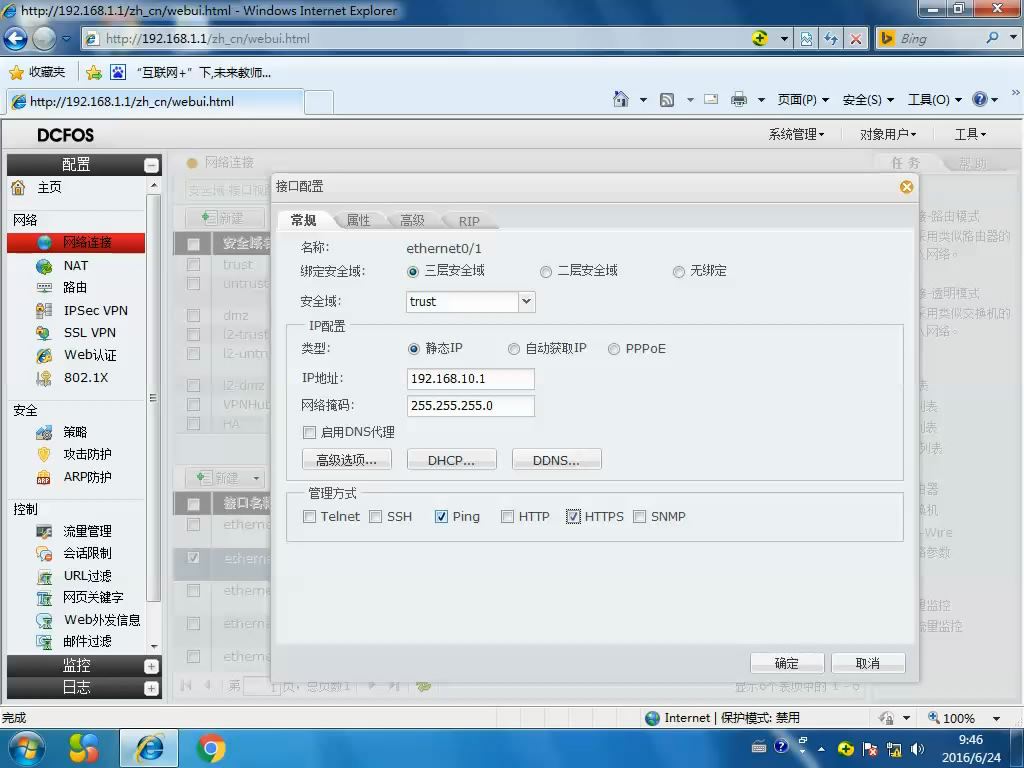Select the 自动获取IP radio button

[x=514, y=349]
